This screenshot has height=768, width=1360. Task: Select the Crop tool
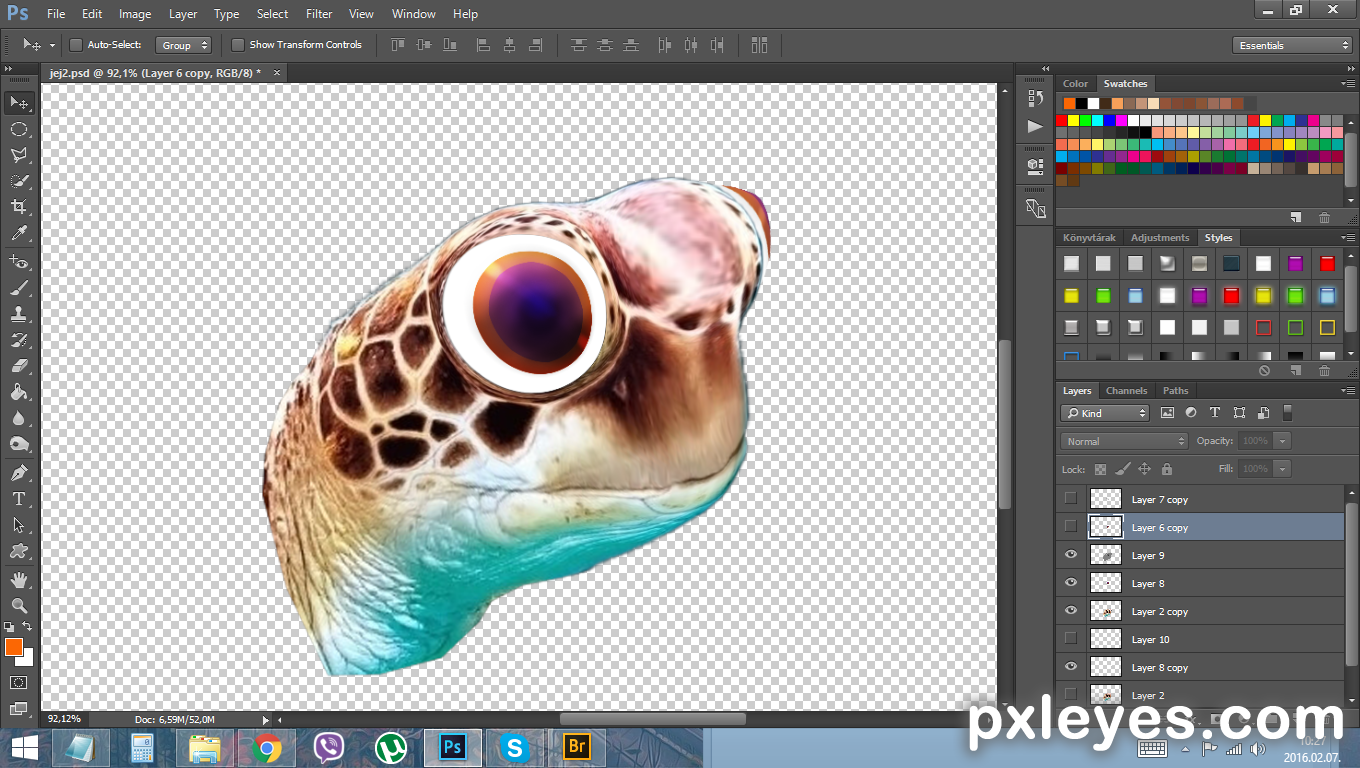(19, 207)
